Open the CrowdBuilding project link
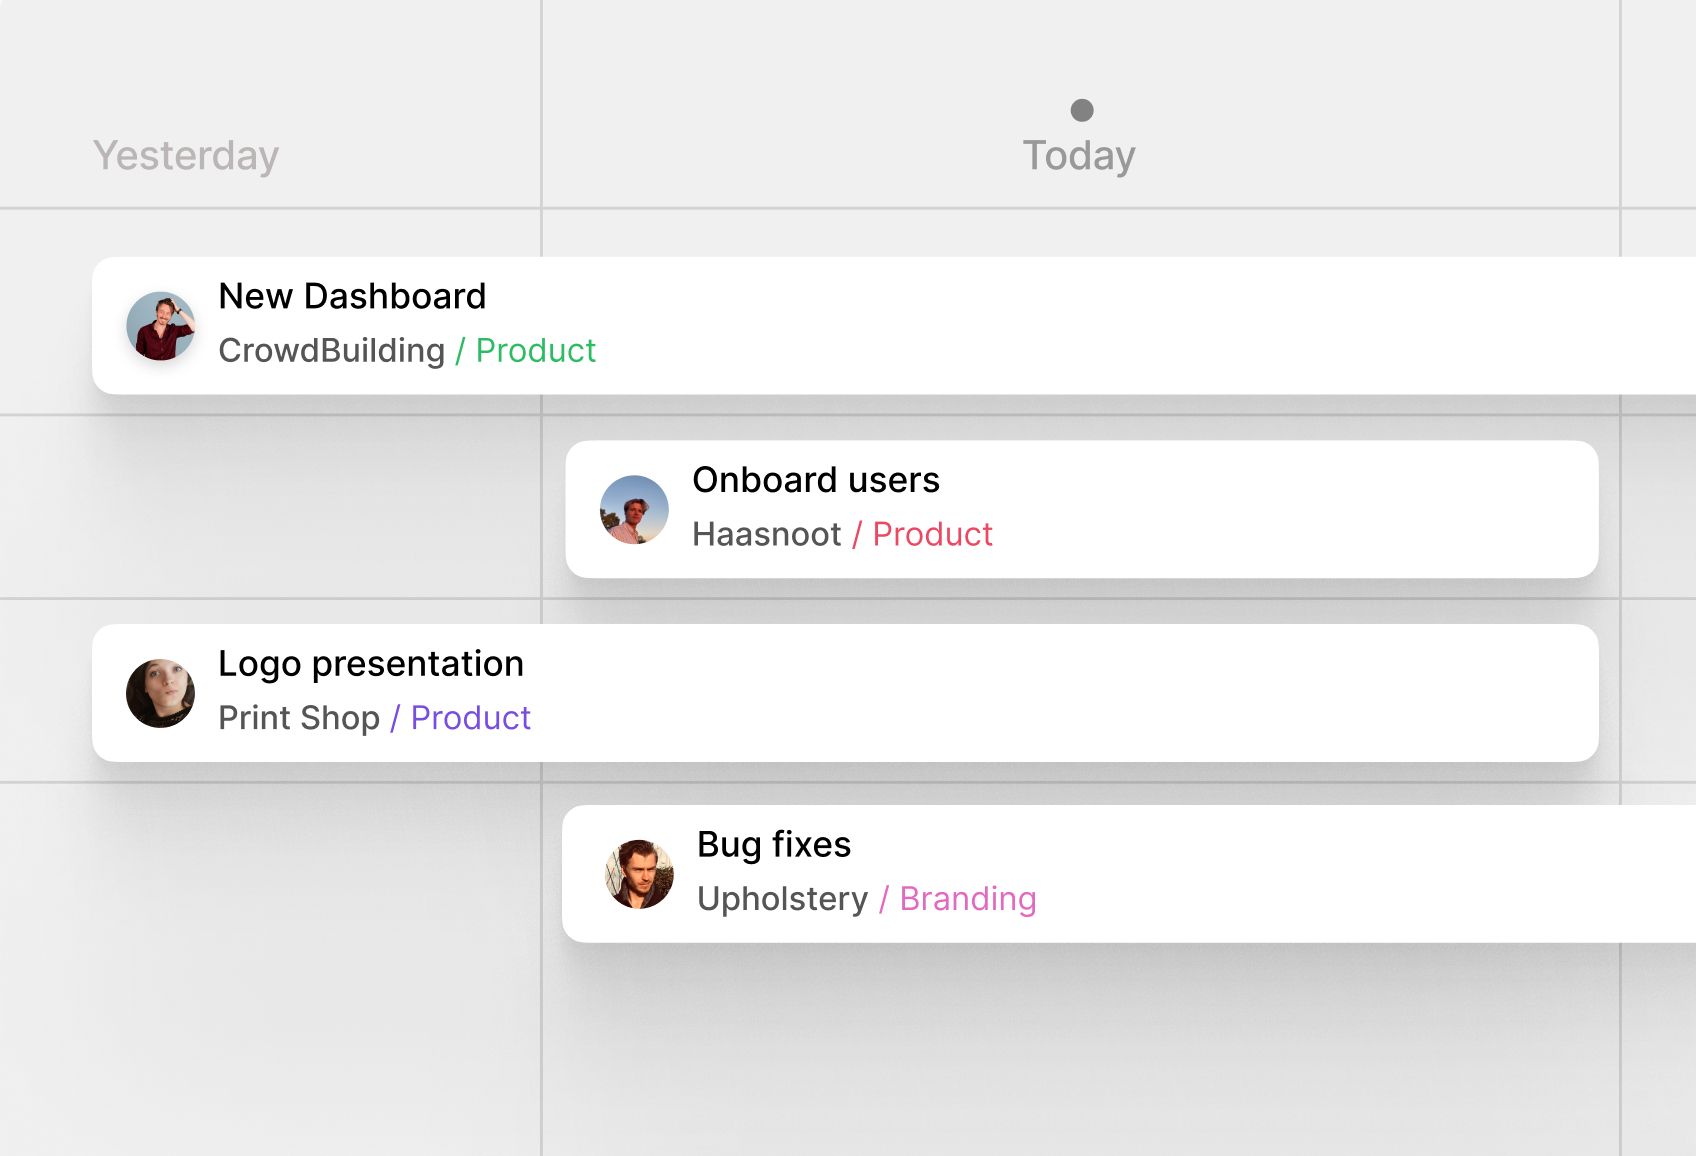Screen dimensions: 1696x1156 coord(333,351)
